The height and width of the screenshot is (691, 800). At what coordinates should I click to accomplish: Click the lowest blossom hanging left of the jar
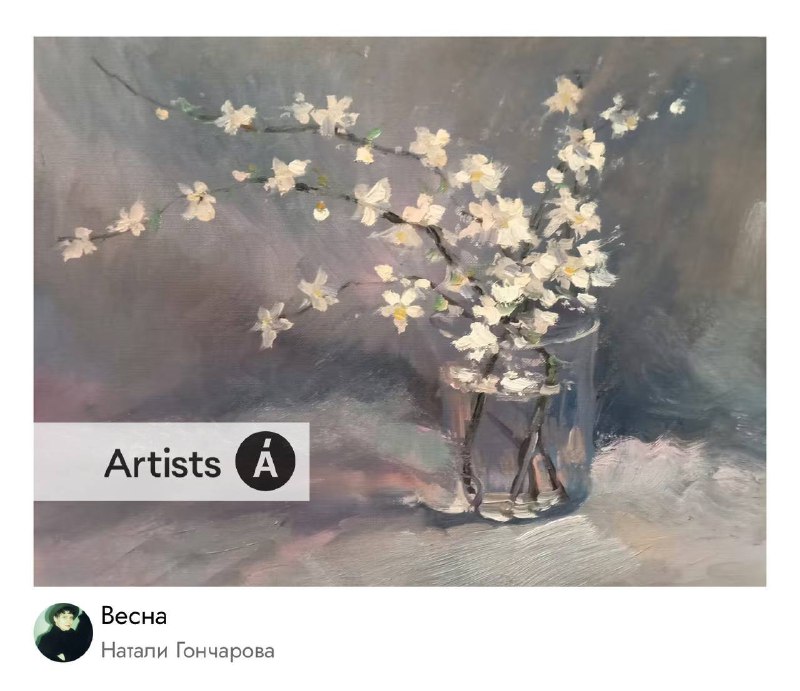tap(270, 323)
